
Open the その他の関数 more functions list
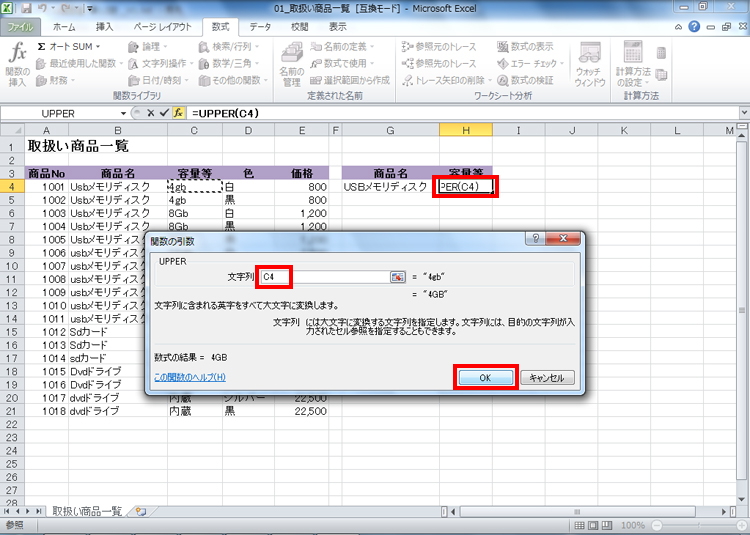tap(233, 80)
